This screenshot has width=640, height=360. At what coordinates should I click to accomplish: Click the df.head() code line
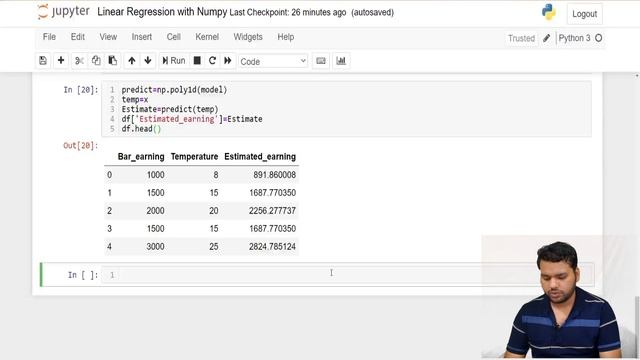coord(141,129)
